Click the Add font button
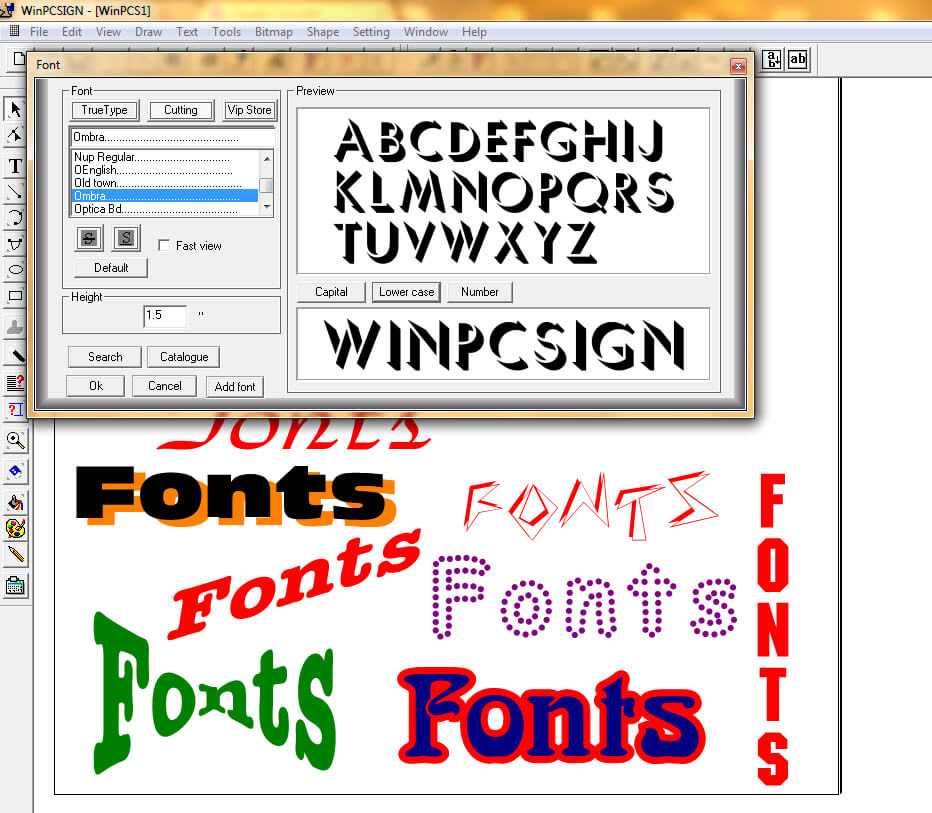Viewport: 932px width, 813px height. pos(235,387)
